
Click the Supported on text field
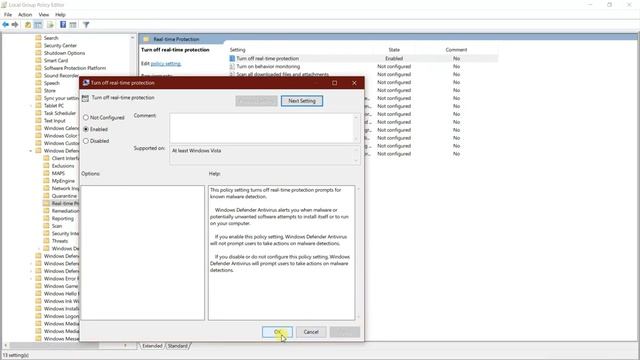coord(262,156)
